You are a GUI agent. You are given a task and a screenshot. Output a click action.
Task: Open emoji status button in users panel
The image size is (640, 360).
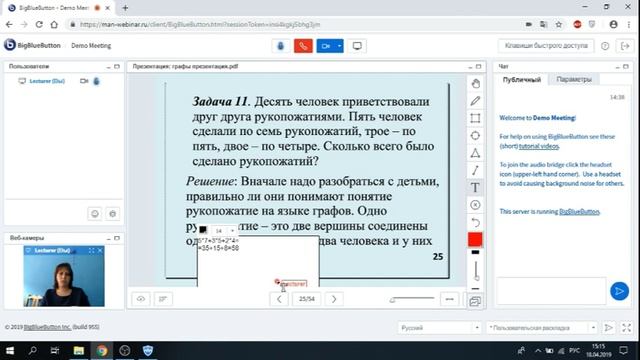[95, 213]
